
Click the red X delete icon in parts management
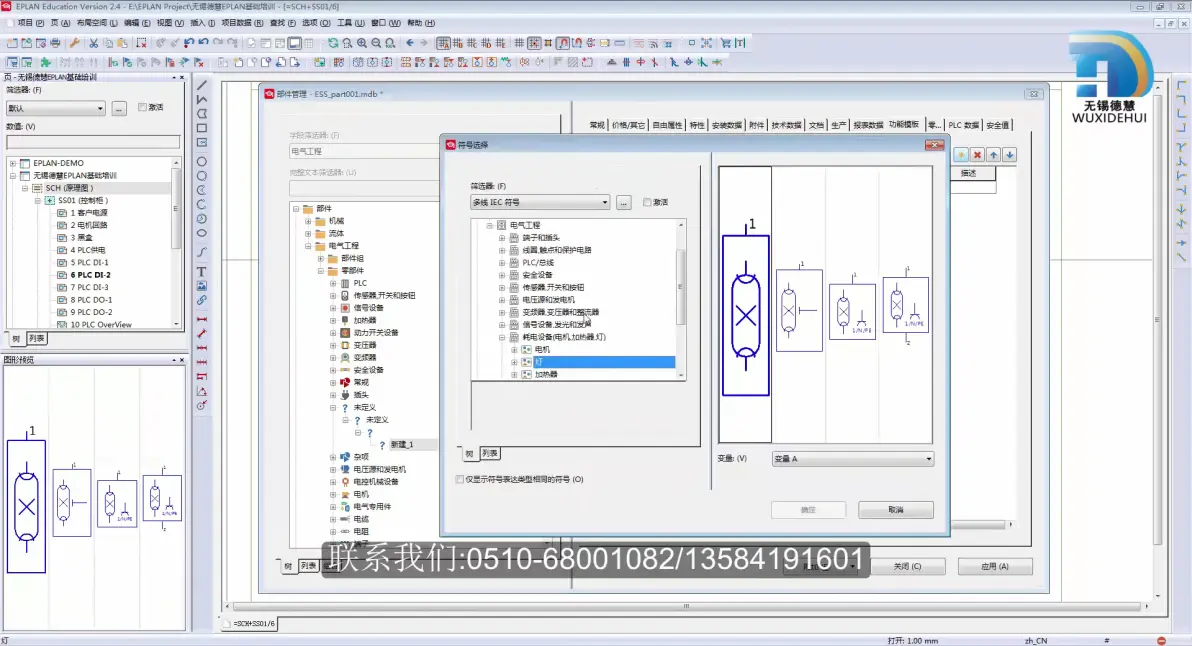point(978,154)
